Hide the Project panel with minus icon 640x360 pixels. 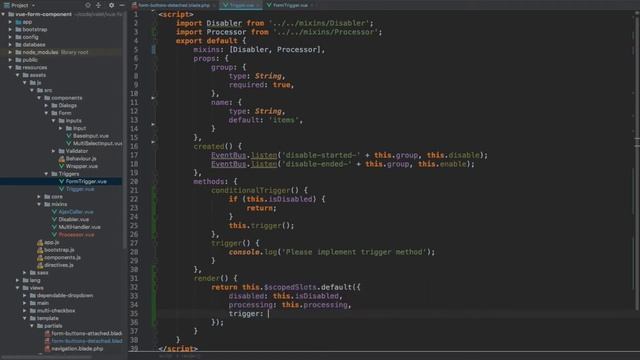(x=122, y=5)
